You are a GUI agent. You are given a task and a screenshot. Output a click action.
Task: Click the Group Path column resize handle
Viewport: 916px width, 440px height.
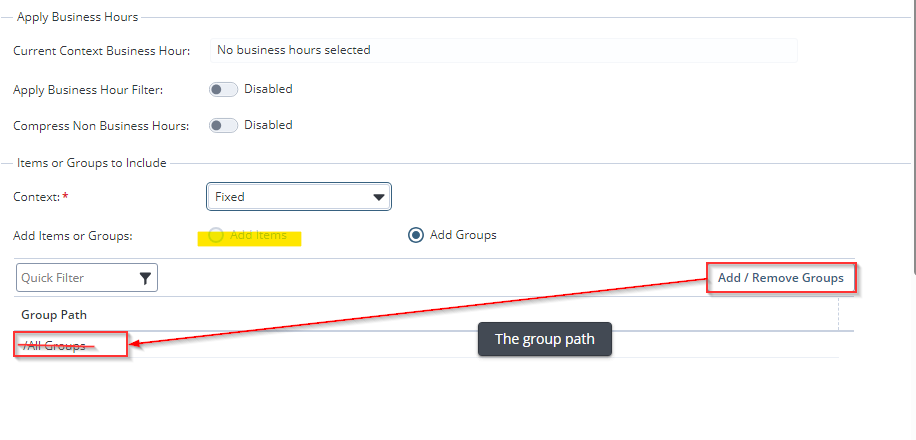click(x=838, y=314)
